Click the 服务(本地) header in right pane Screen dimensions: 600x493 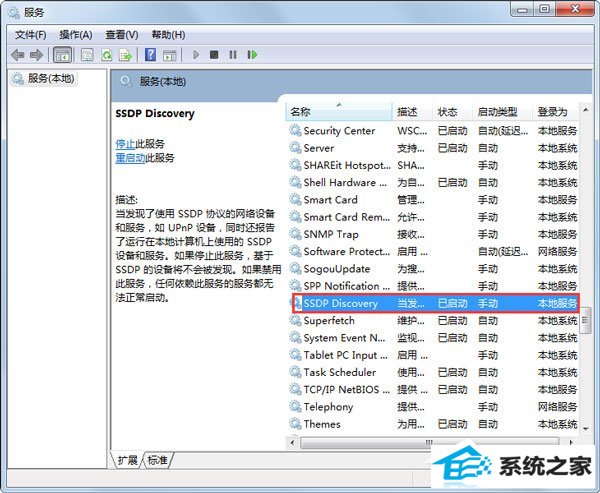(163, 81)
